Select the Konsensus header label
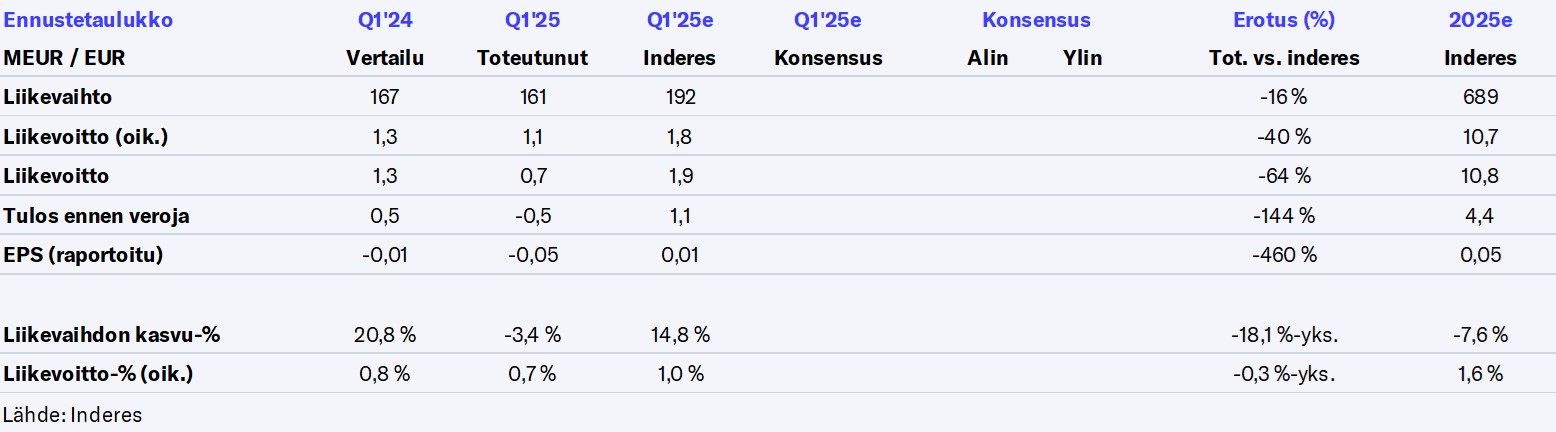The image size is (1556, 432). coord(1036,20)
